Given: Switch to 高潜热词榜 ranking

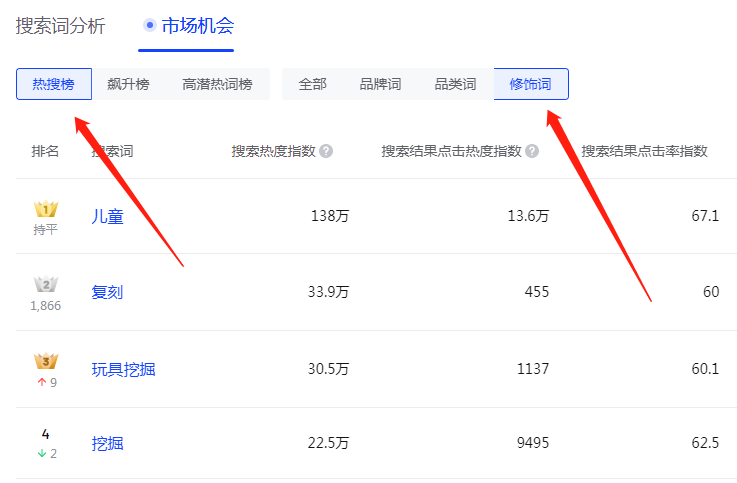Looking at the screenshot, I should 217,84.
